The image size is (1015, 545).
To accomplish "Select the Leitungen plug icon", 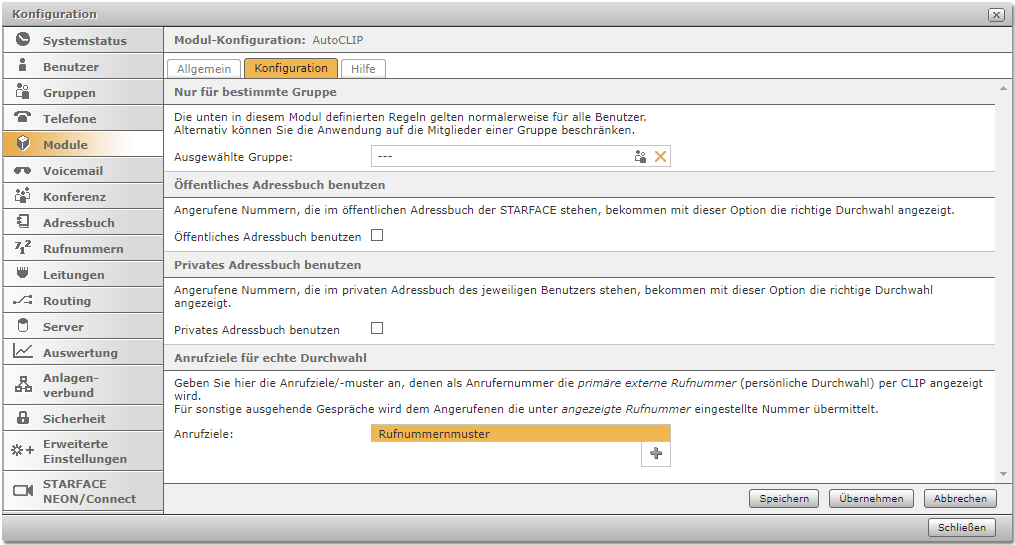I will (23, 274).
